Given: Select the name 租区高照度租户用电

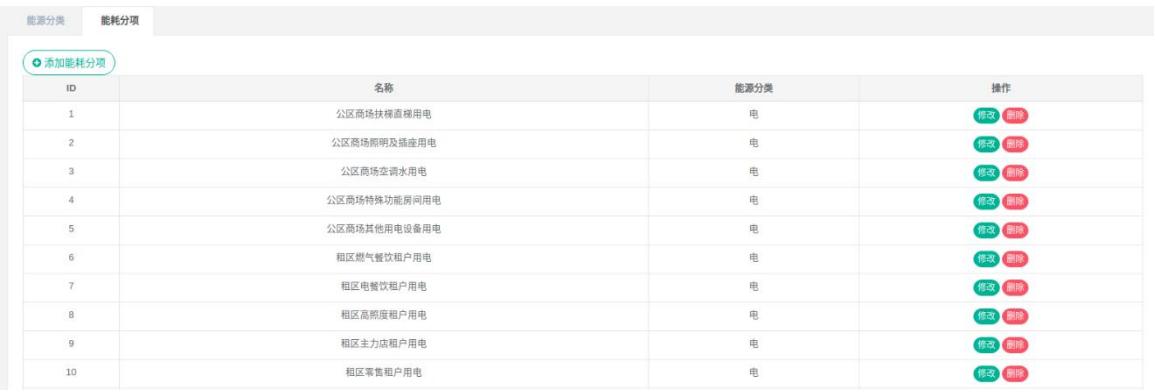Looking at the screenshot, I should [384, 316].
